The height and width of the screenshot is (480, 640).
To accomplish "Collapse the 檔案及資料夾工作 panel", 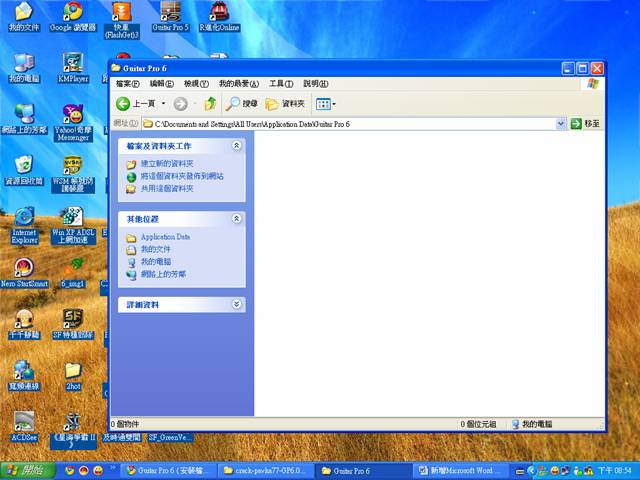I will click(236, 146).
